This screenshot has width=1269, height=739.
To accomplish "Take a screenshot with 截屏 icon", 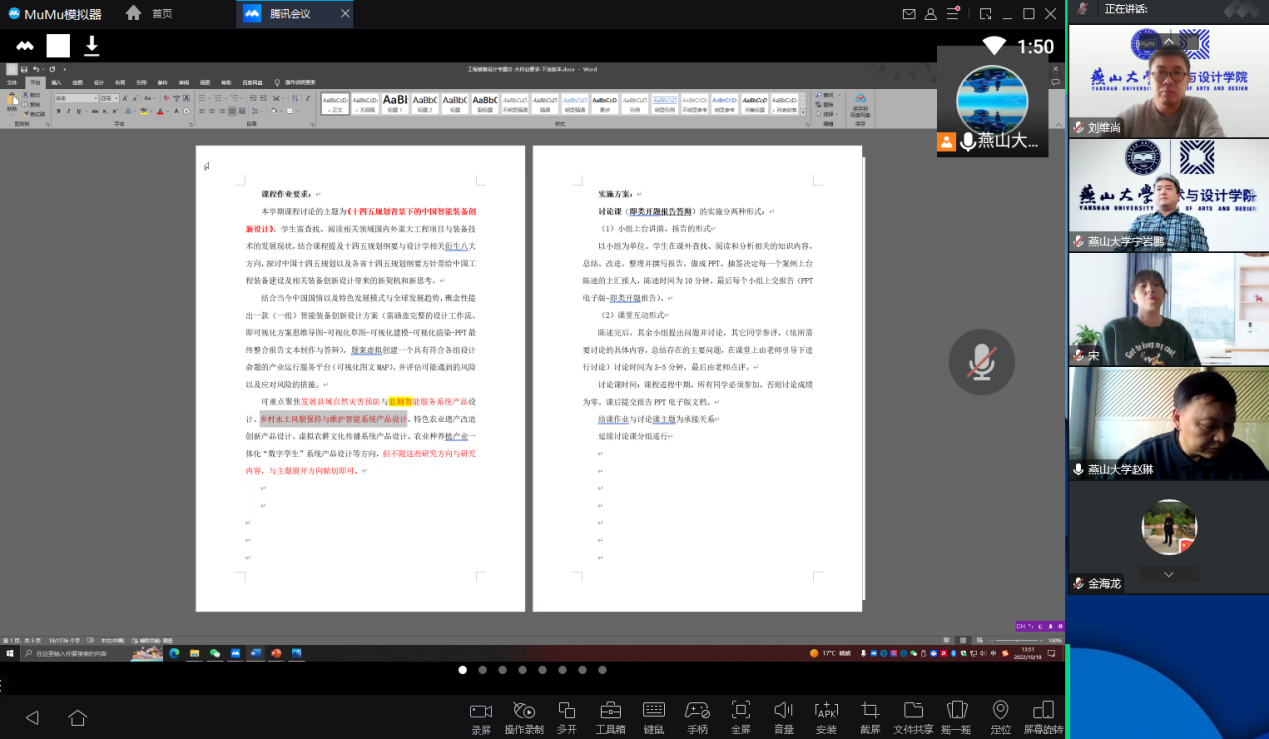I will (870, 711).
